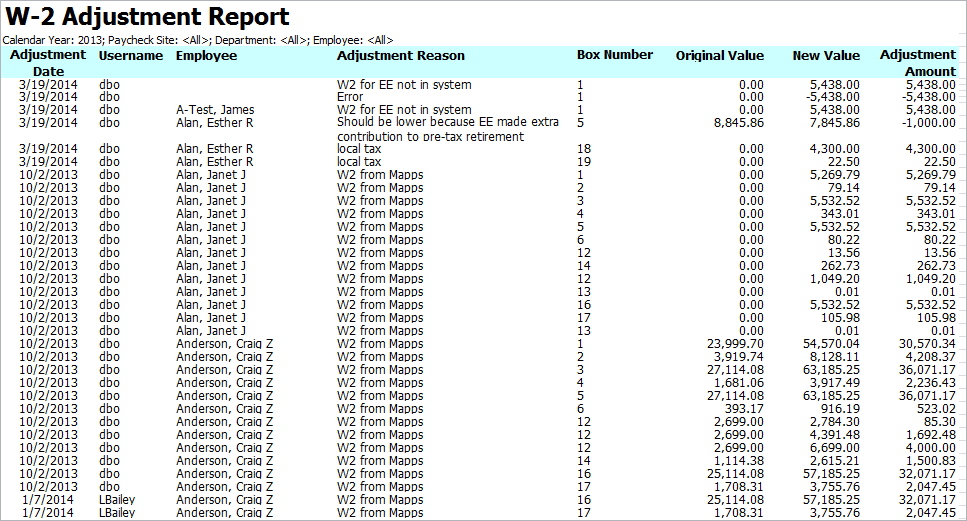Click 262.73 in the Adjustment Amount column
This screenshot has height=521, width=967.
(x=936, y=265)
